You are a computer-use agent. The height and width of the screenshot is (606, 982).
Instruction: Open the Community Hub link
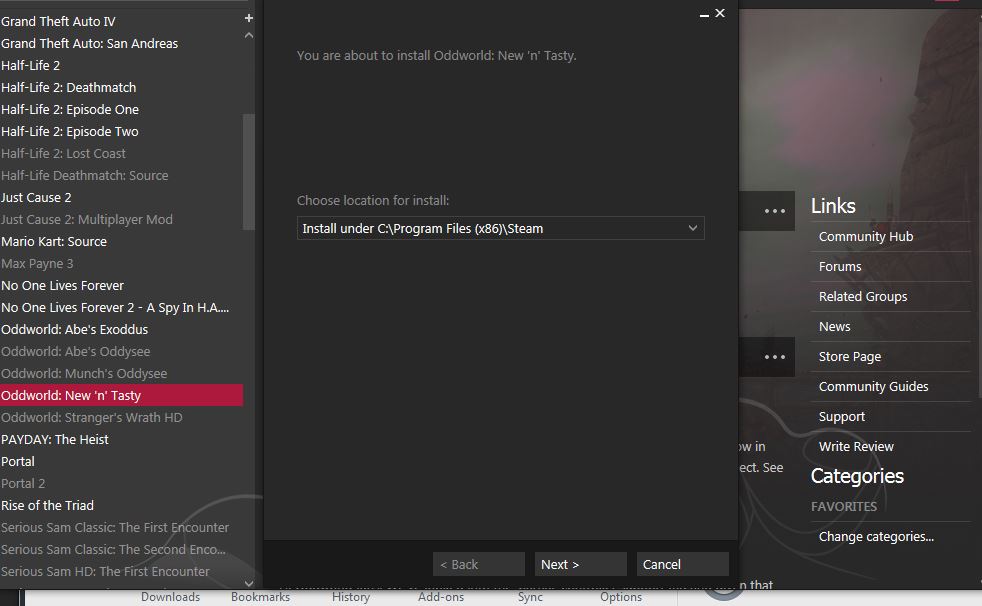pos(865,236)
